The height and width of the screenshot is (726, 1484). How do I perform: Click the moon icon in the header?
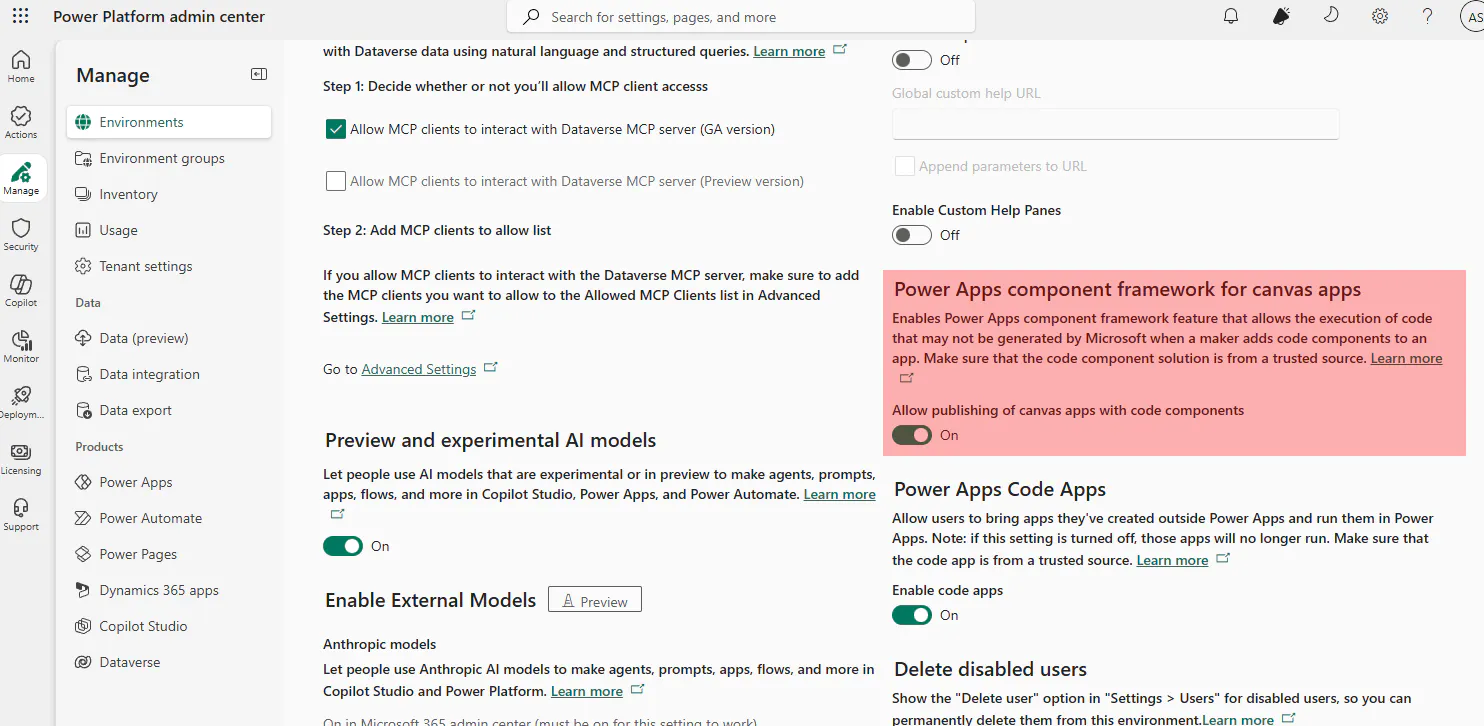[1330, 16]
